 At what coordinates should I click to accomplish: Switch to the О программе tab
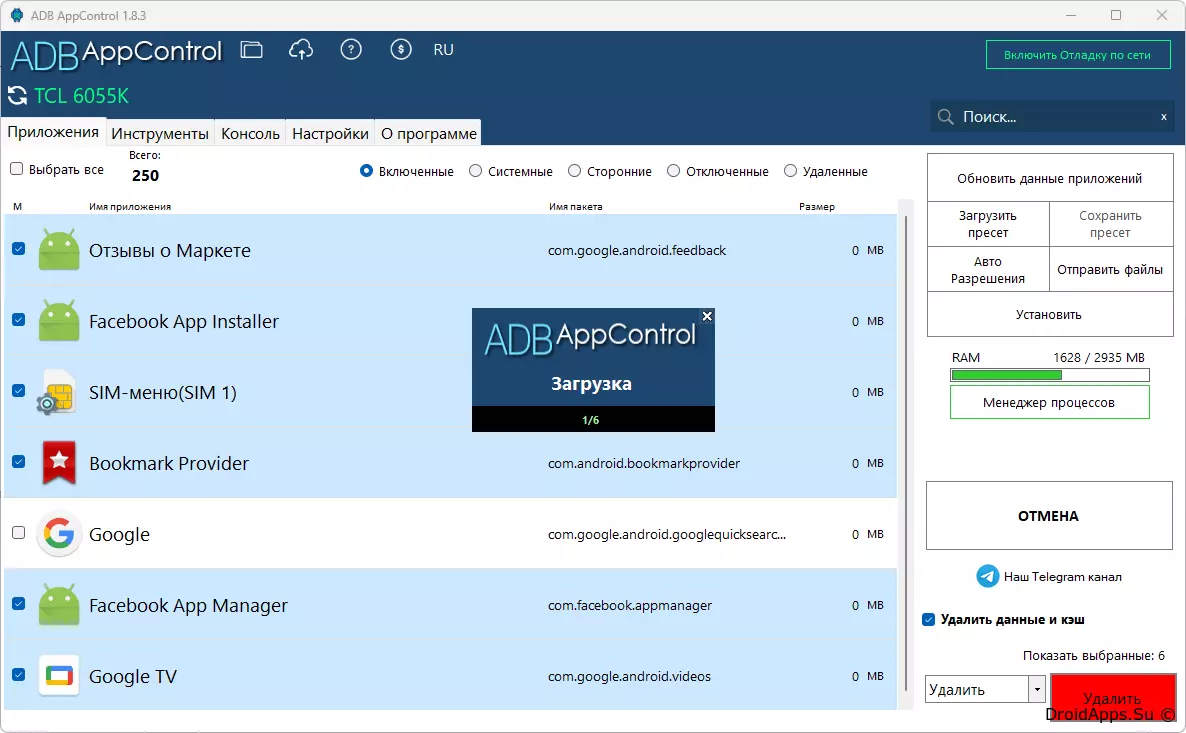(429, 134)
